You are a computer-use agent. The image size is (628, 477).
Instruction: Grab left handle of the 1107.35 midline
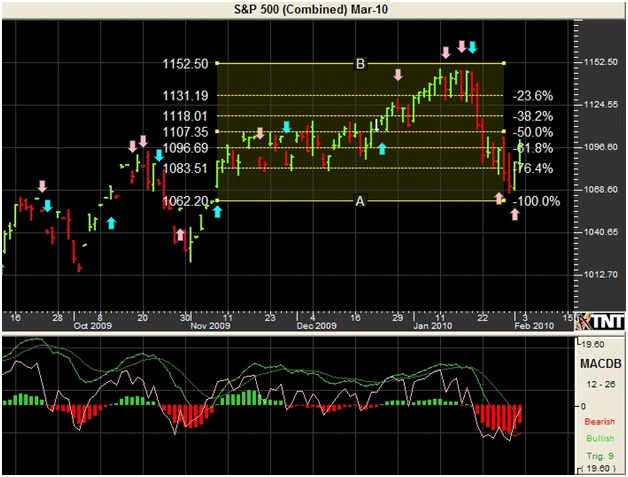pyautogui.click(x=217, y=131)
